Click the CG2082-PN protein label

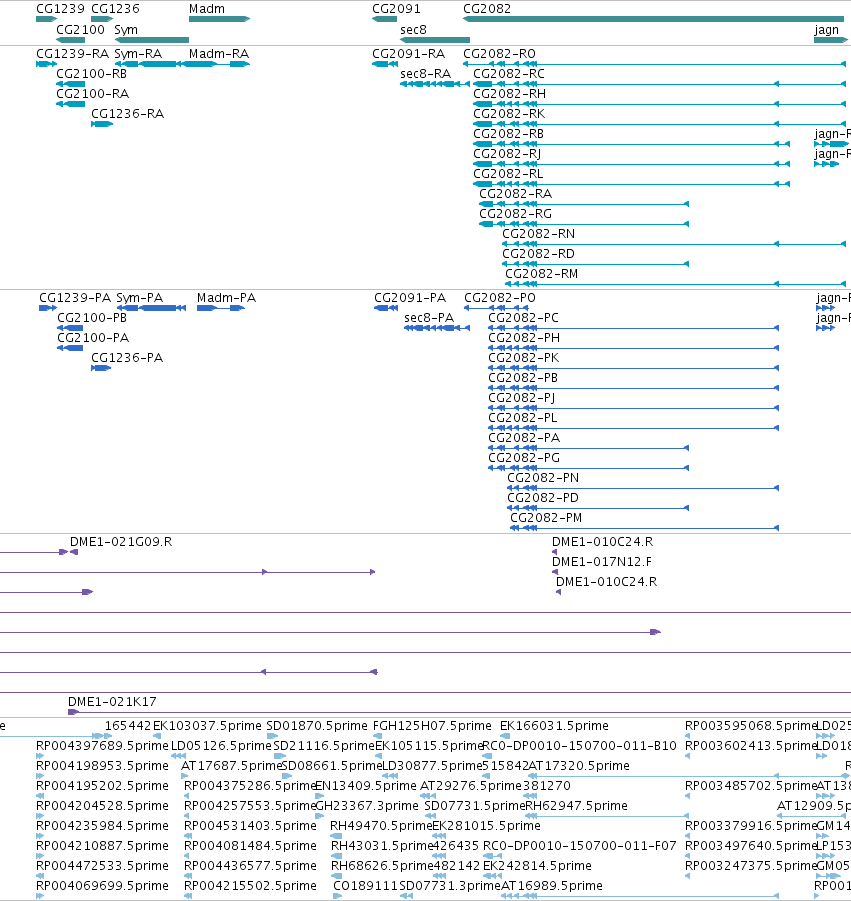543,478
